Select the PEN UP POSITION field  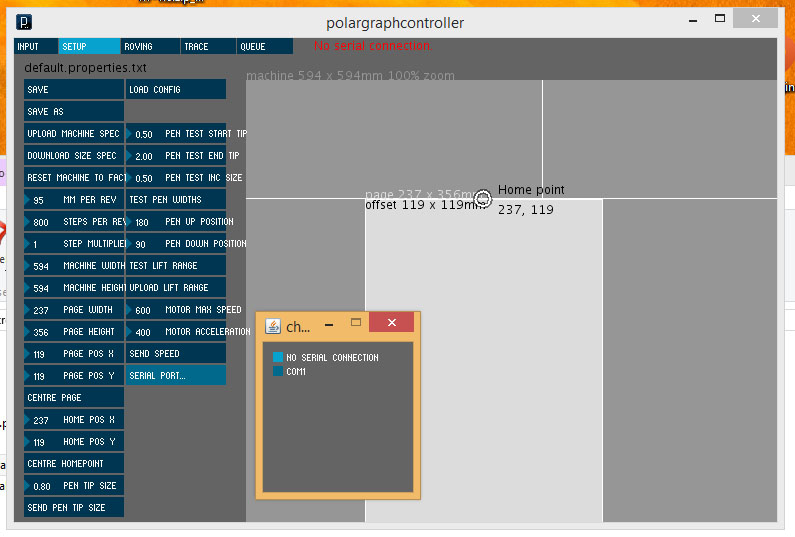coord(176,222)
